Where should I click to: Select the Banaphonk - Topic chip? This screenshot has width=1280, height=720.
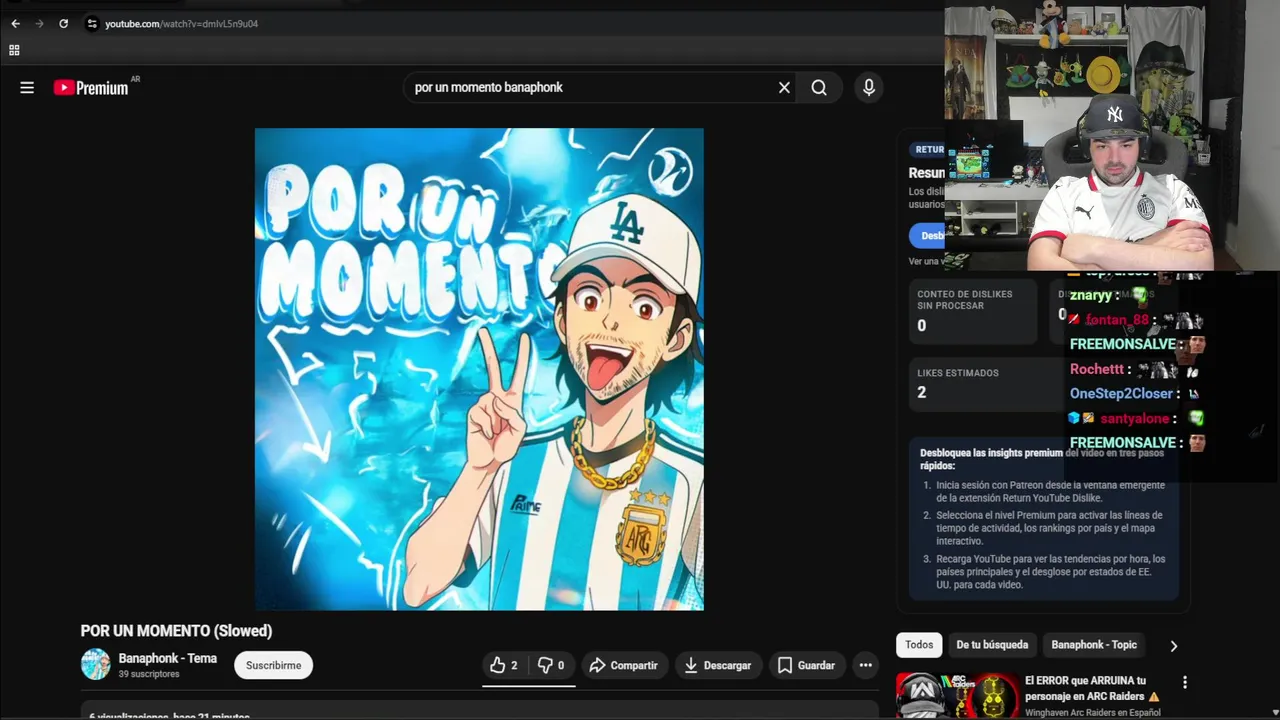[x=1094, y=645]
